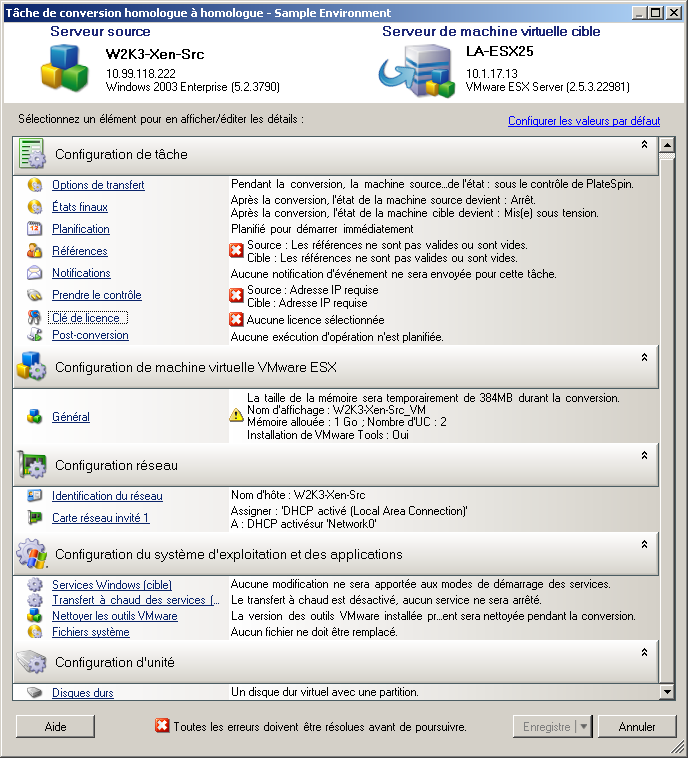
Task: Click the scrollbar up arrow
Action: click(x=667, y=145)
